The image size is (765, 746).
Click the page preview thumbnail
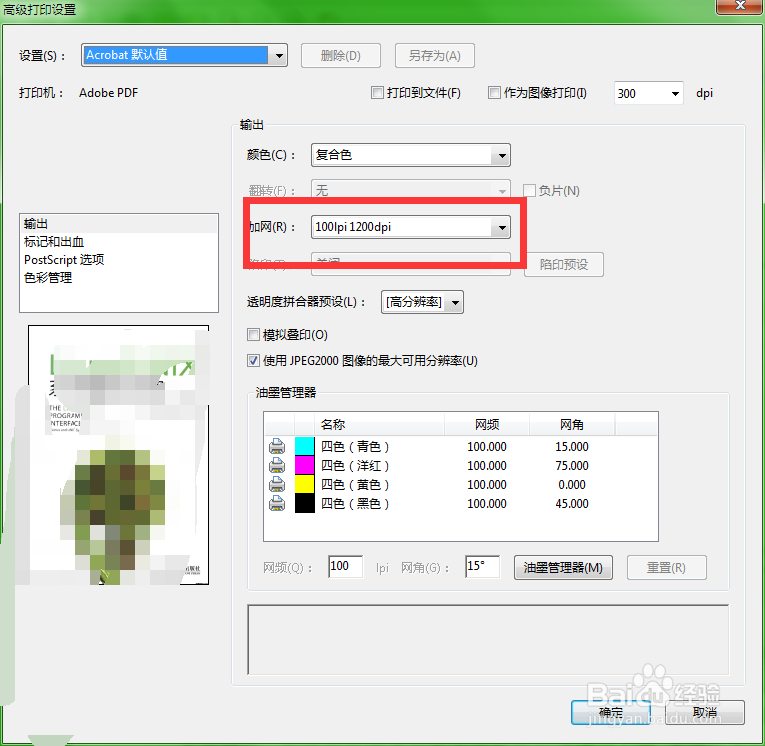tap(119, 455)
